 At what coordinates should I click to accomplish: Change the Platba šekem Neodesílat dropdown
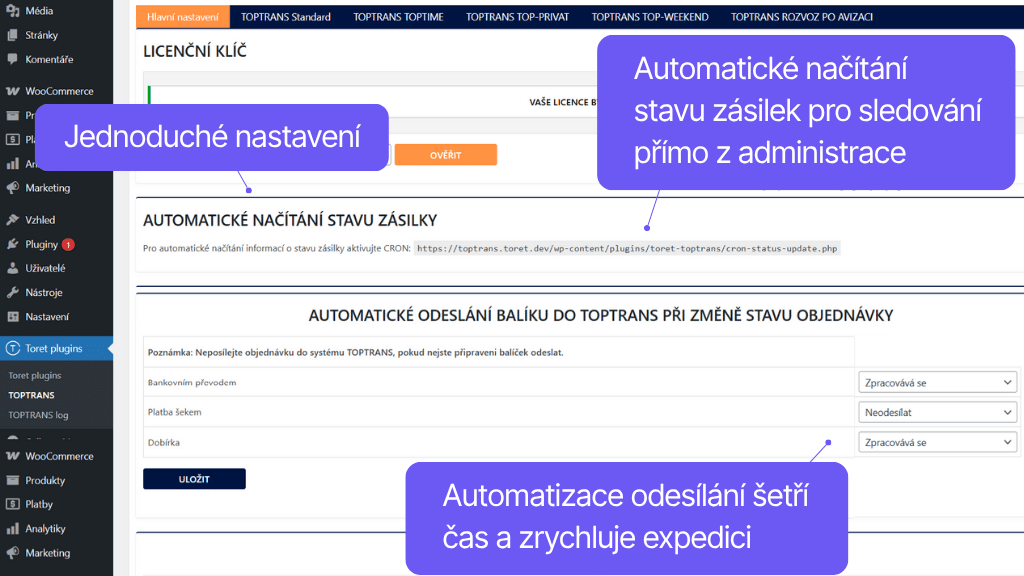936,411
